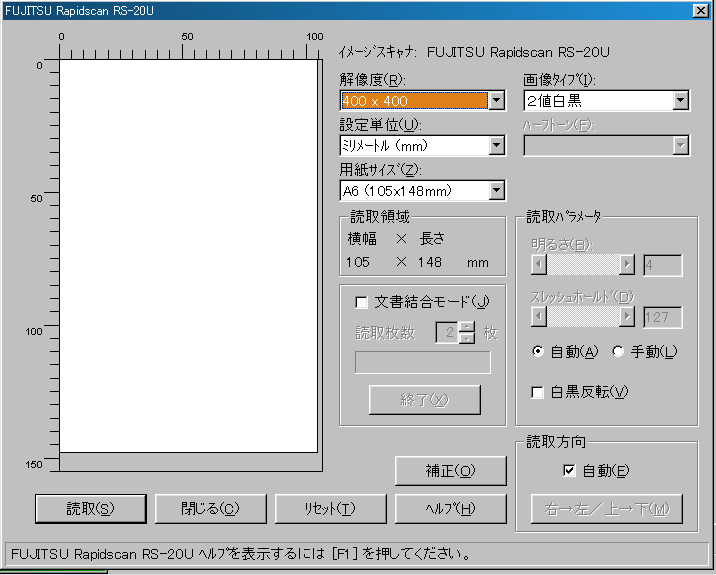The width and height of the screenshot is (716, 575).
Task: Decrease スレッシュホールド with the left arrow
Action: 539,317
